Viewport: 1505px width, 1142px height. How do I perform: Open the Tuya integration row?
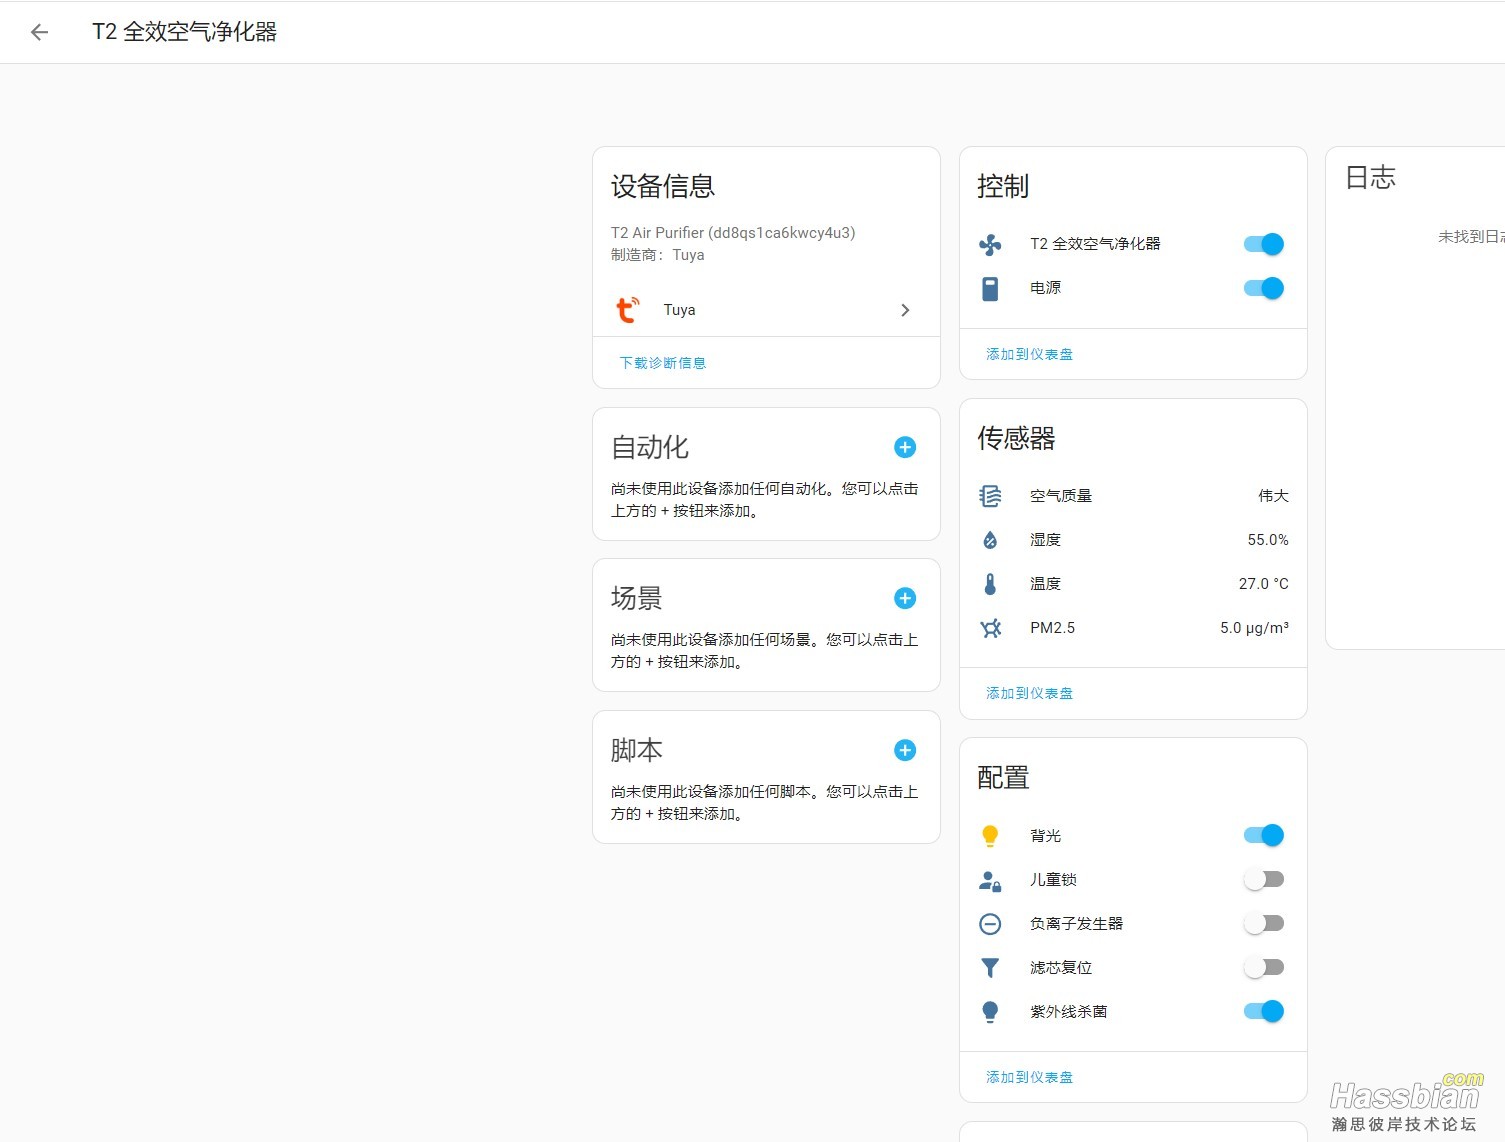click(x=766, y=310)
